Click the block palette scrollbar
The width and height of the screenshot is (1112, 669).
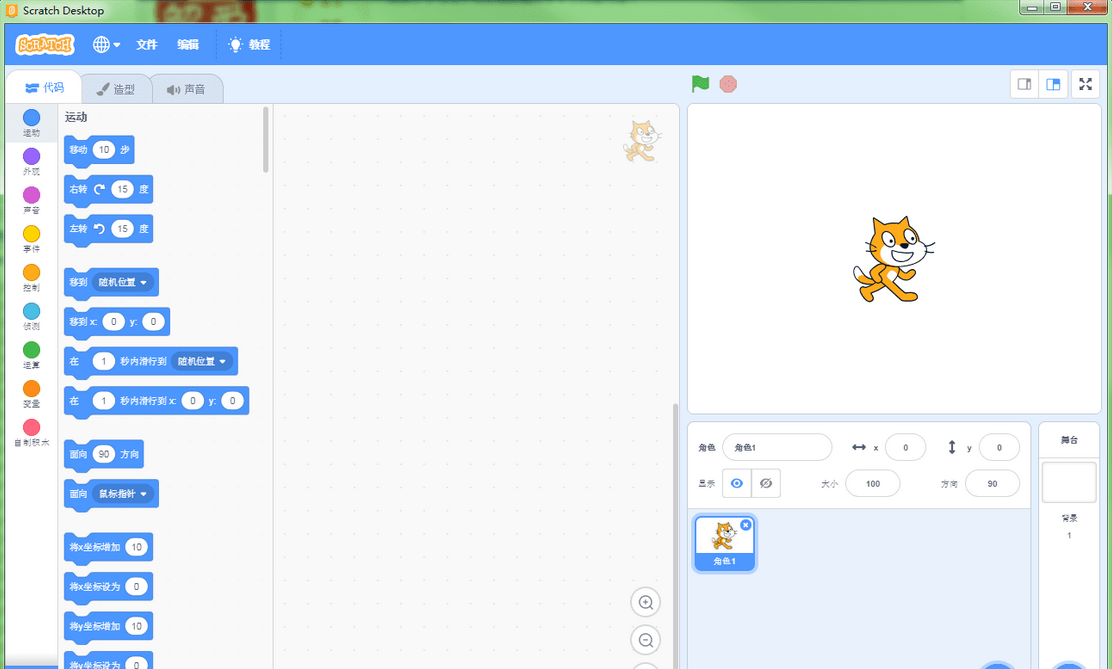(266, 139)
